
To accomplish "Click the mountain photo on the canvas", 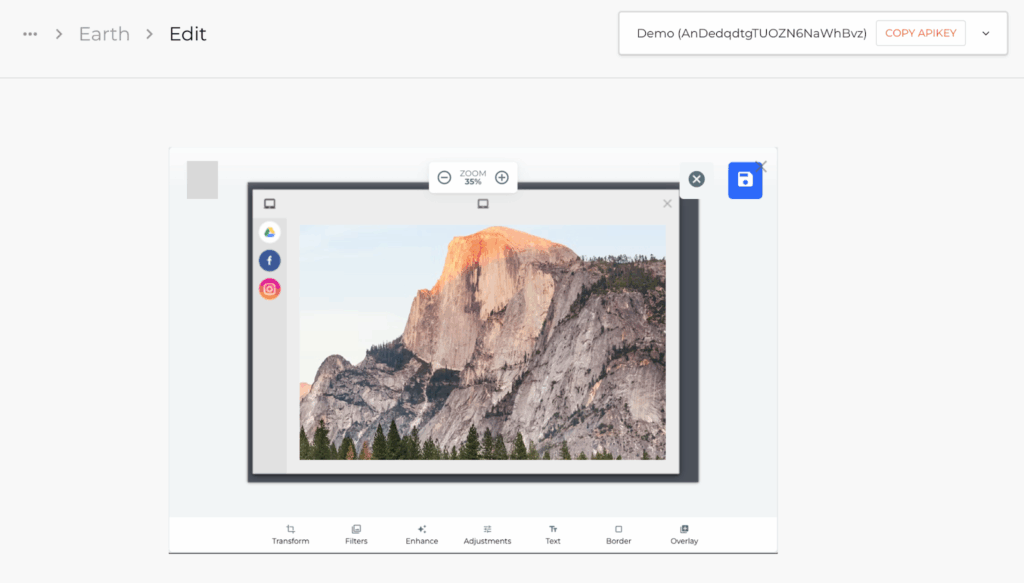I will 483,342.
